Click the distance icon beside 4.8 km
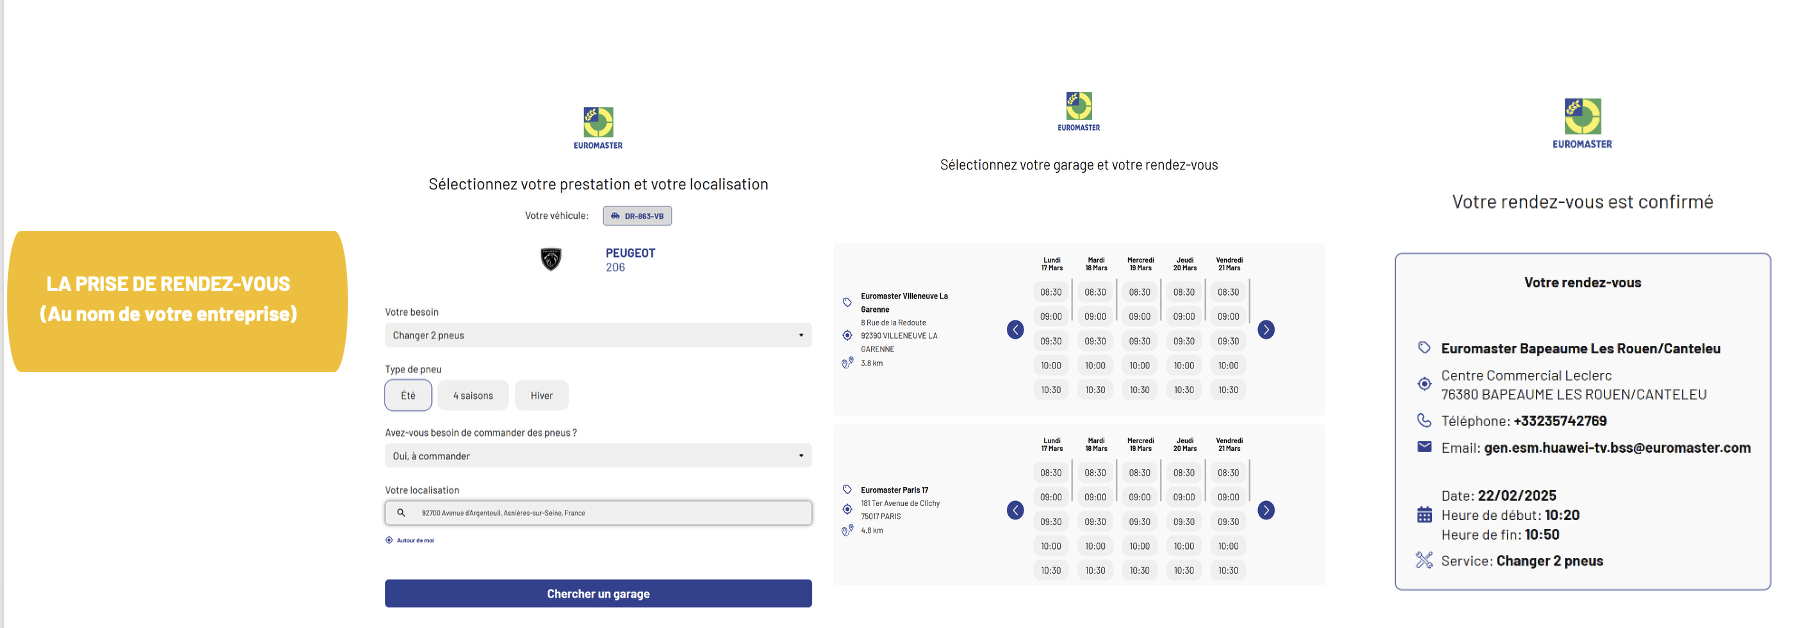 click(x=847, y=531)
